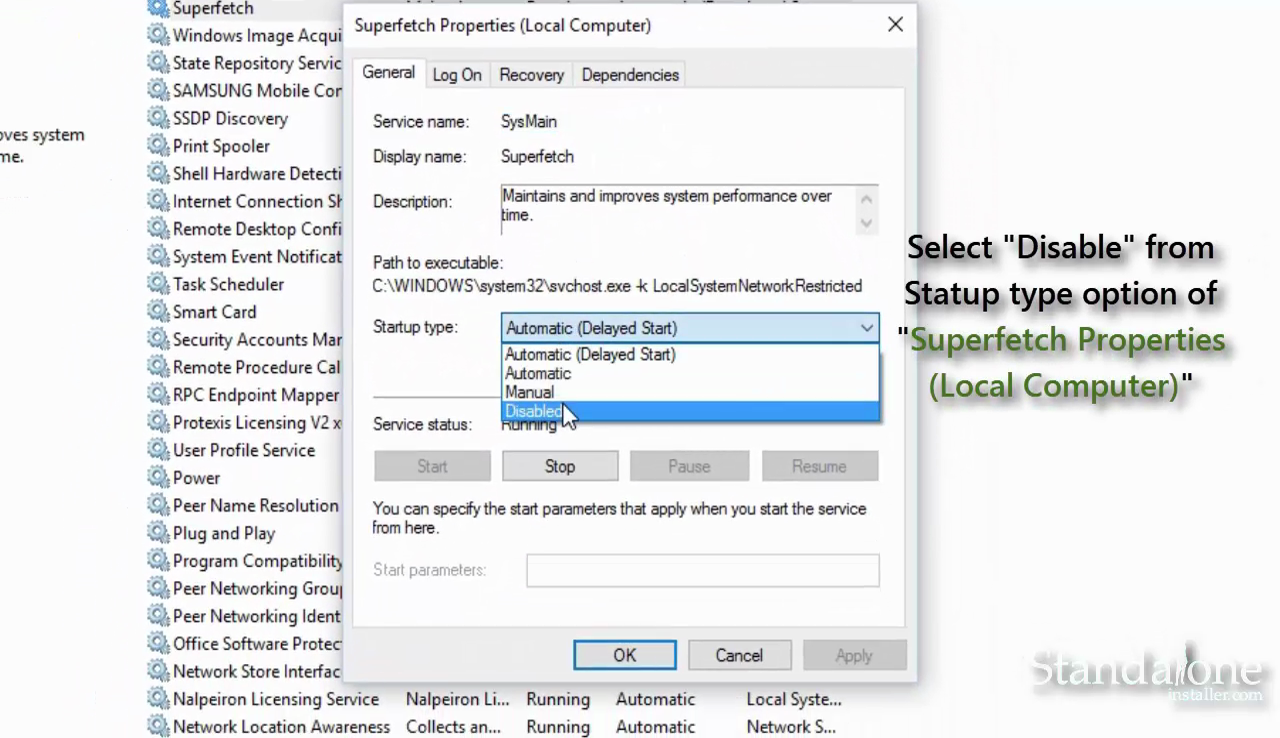
Task: Click Running status of Nalpeiron Licensing Service
Action: (x=558, y=699)
